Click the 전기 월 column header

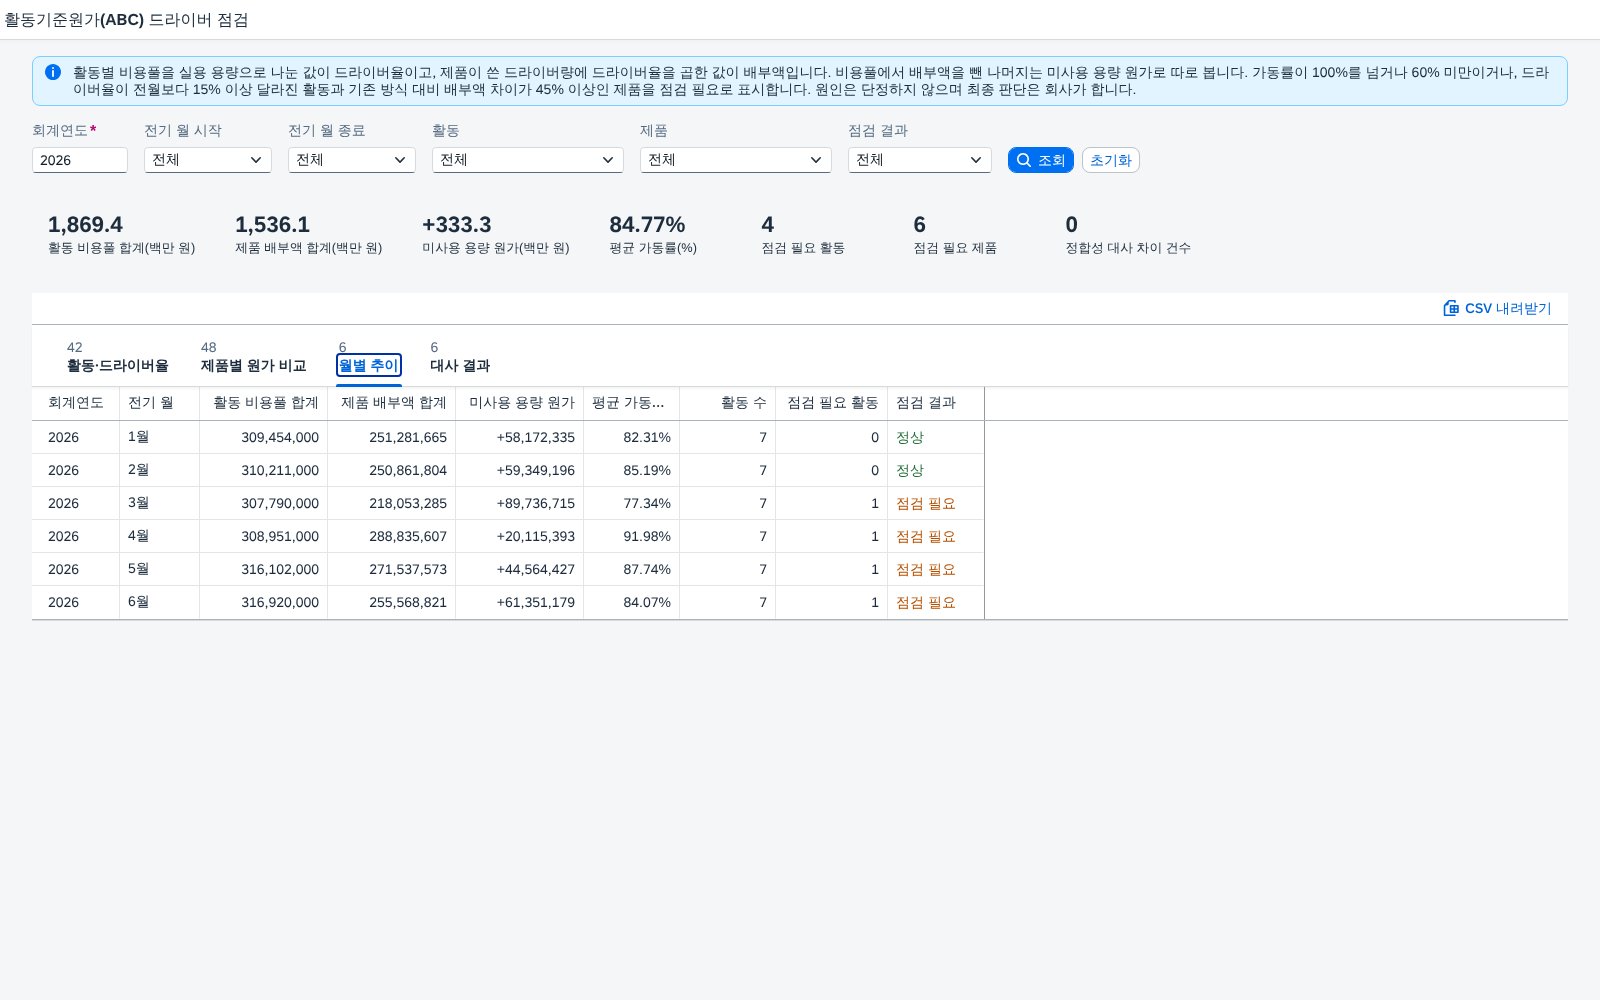(x=160, y=403)
